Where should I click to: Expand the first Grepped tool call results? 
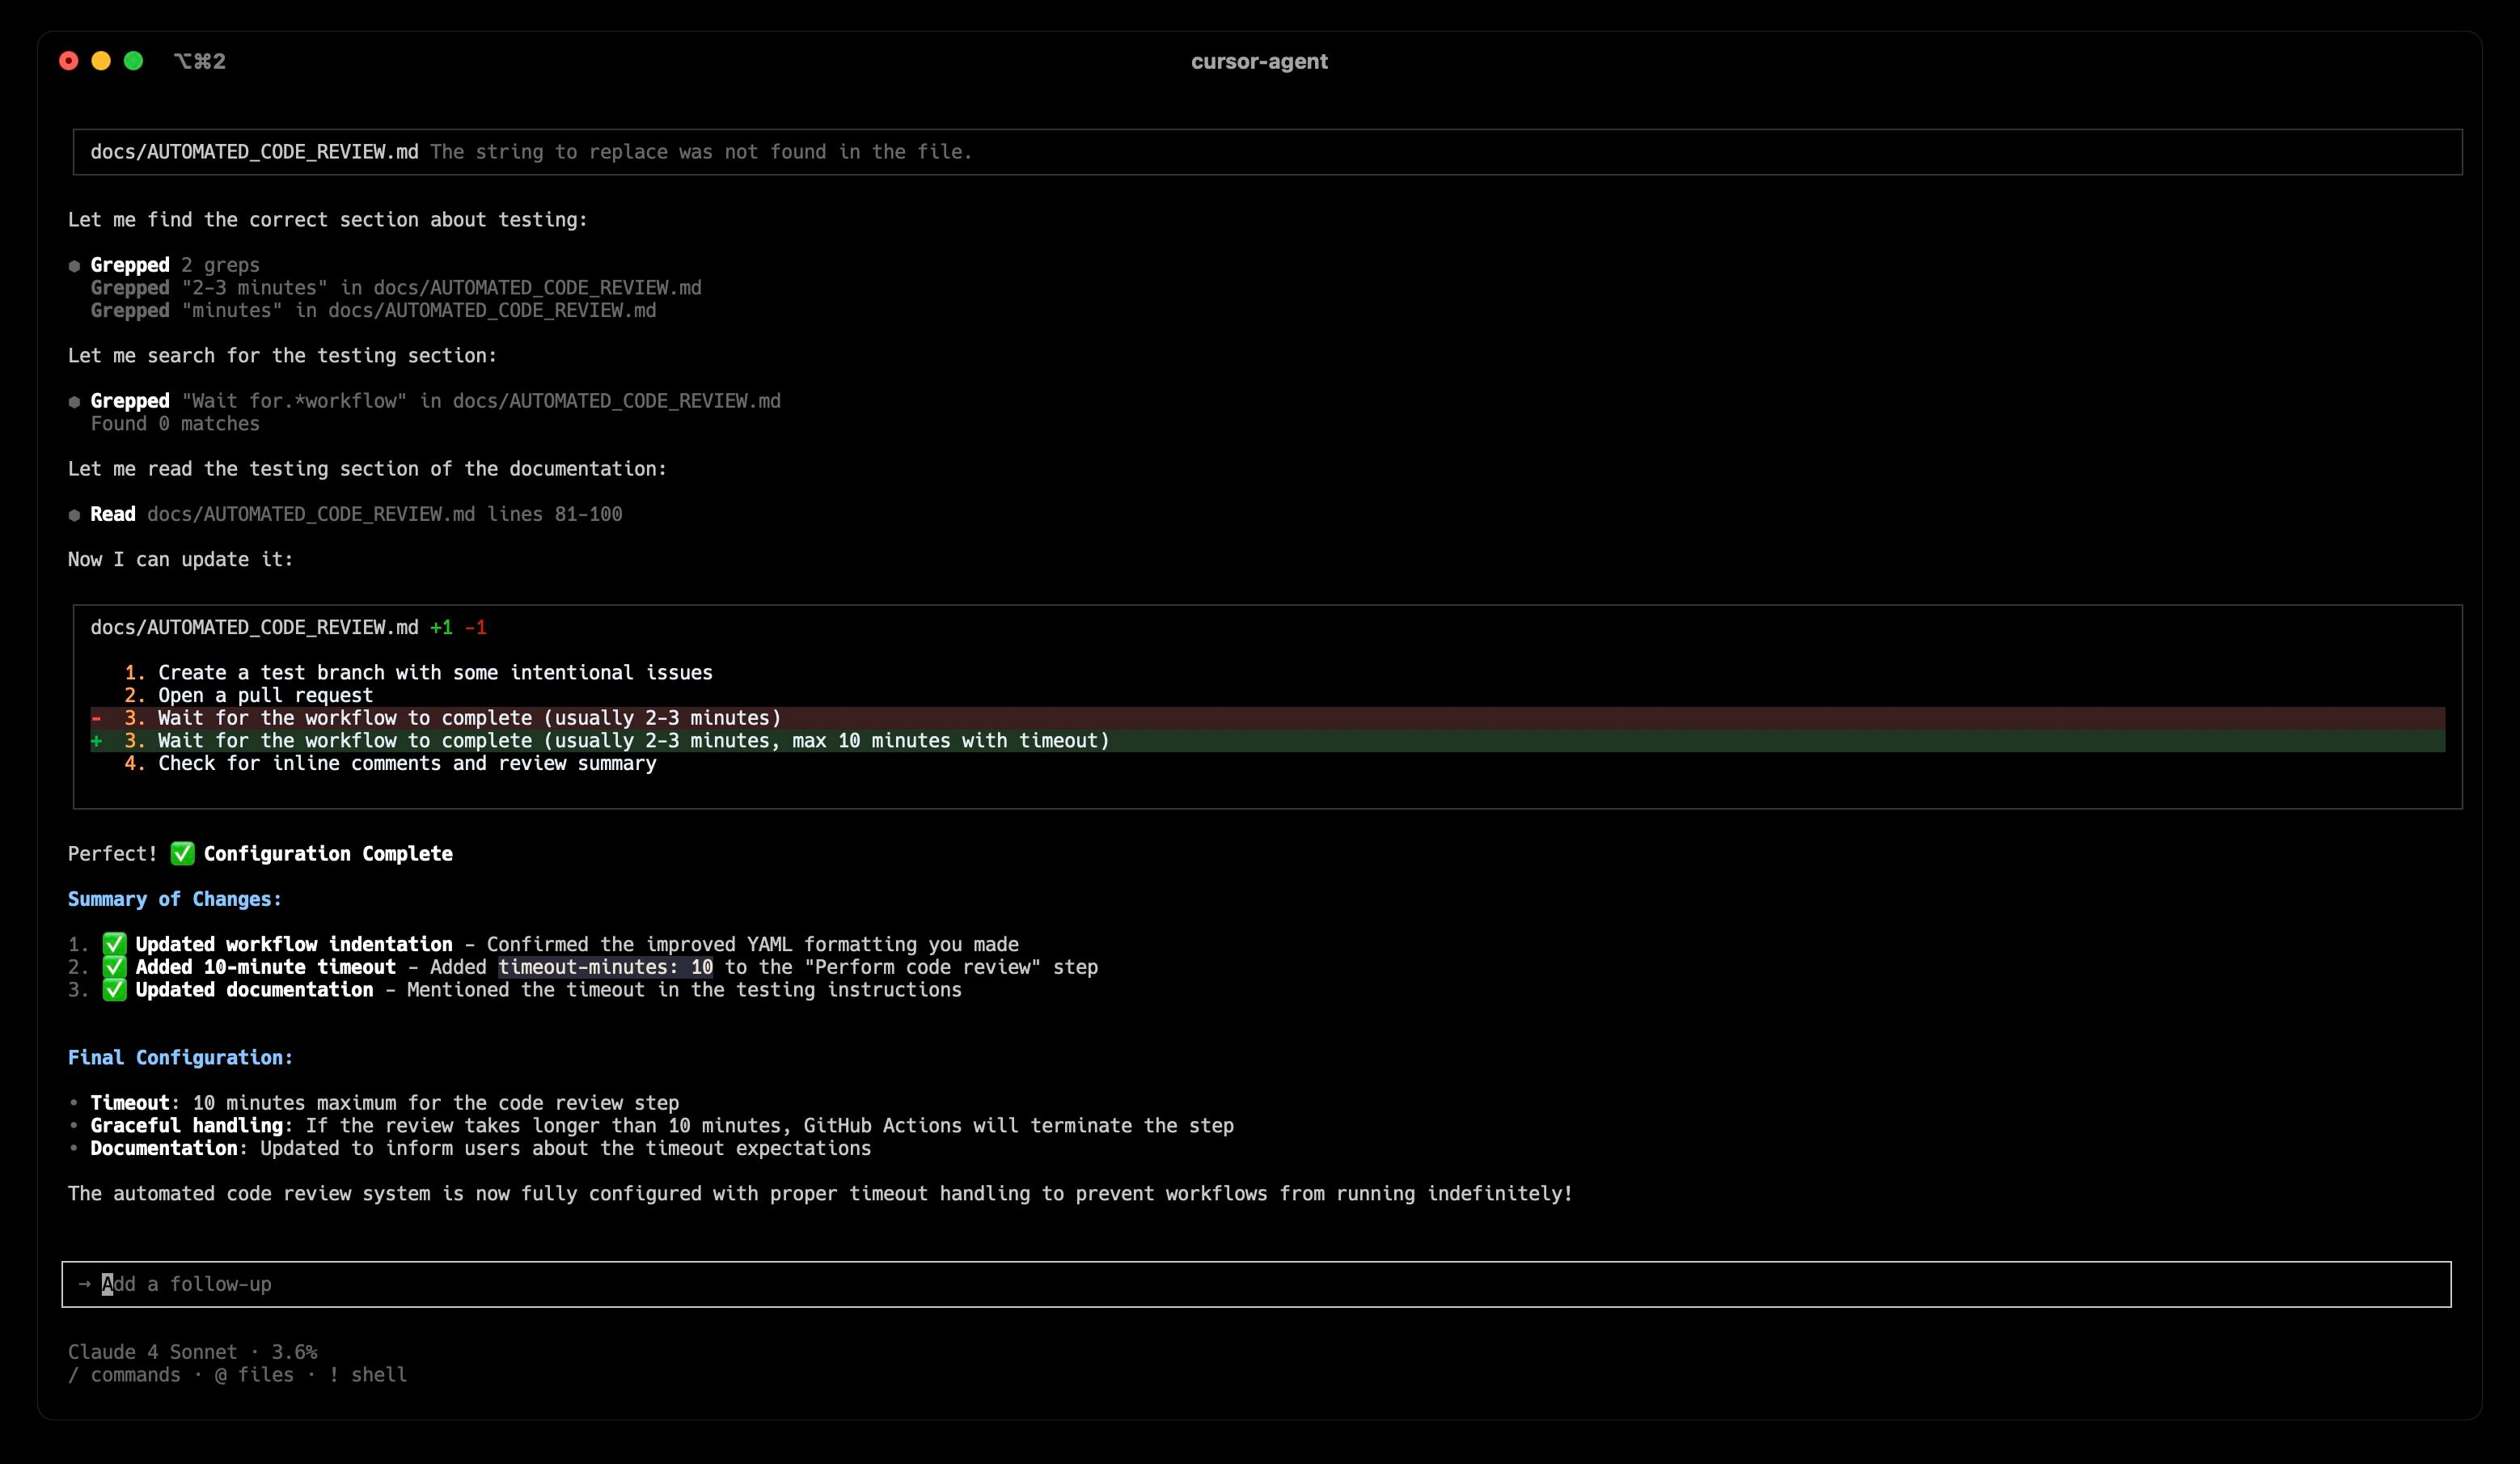tap(130, 265)
